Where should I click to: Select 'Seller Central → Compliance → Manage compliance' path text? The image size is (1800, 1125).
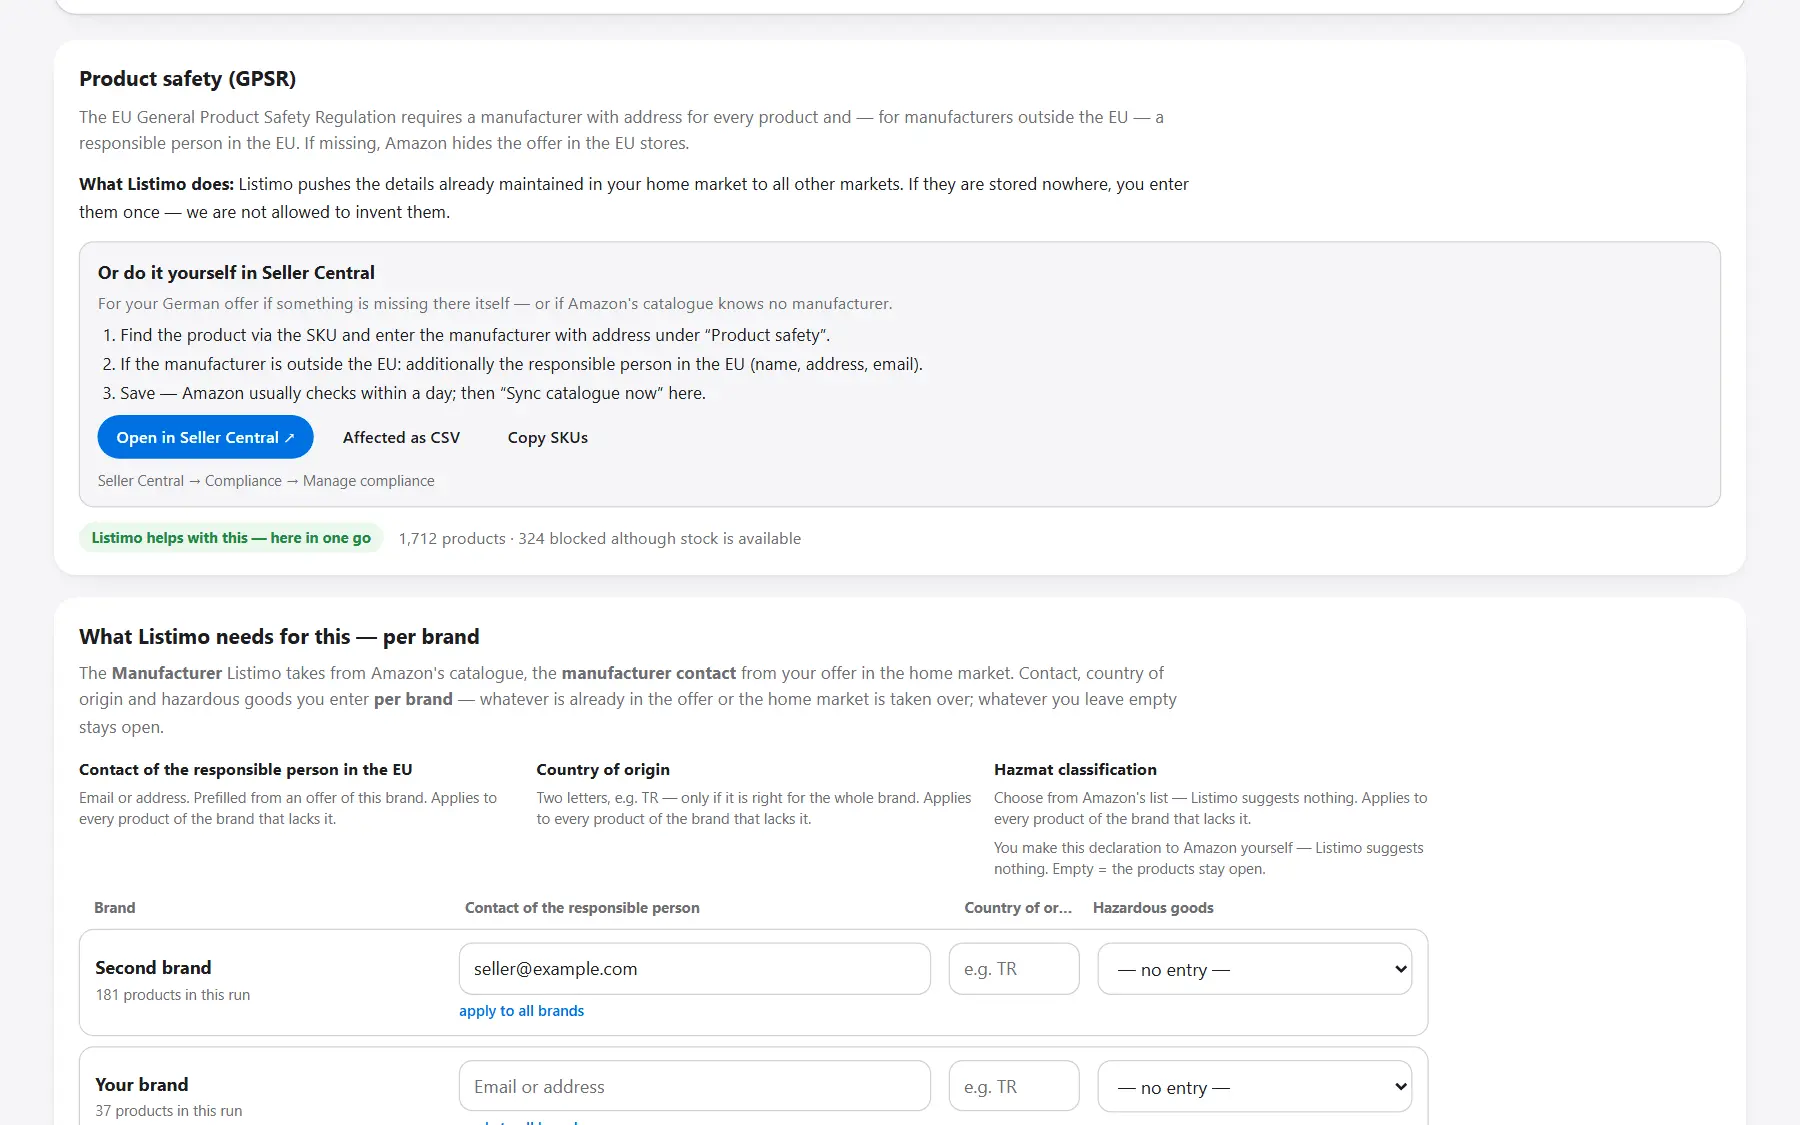[x=266, y=481]
